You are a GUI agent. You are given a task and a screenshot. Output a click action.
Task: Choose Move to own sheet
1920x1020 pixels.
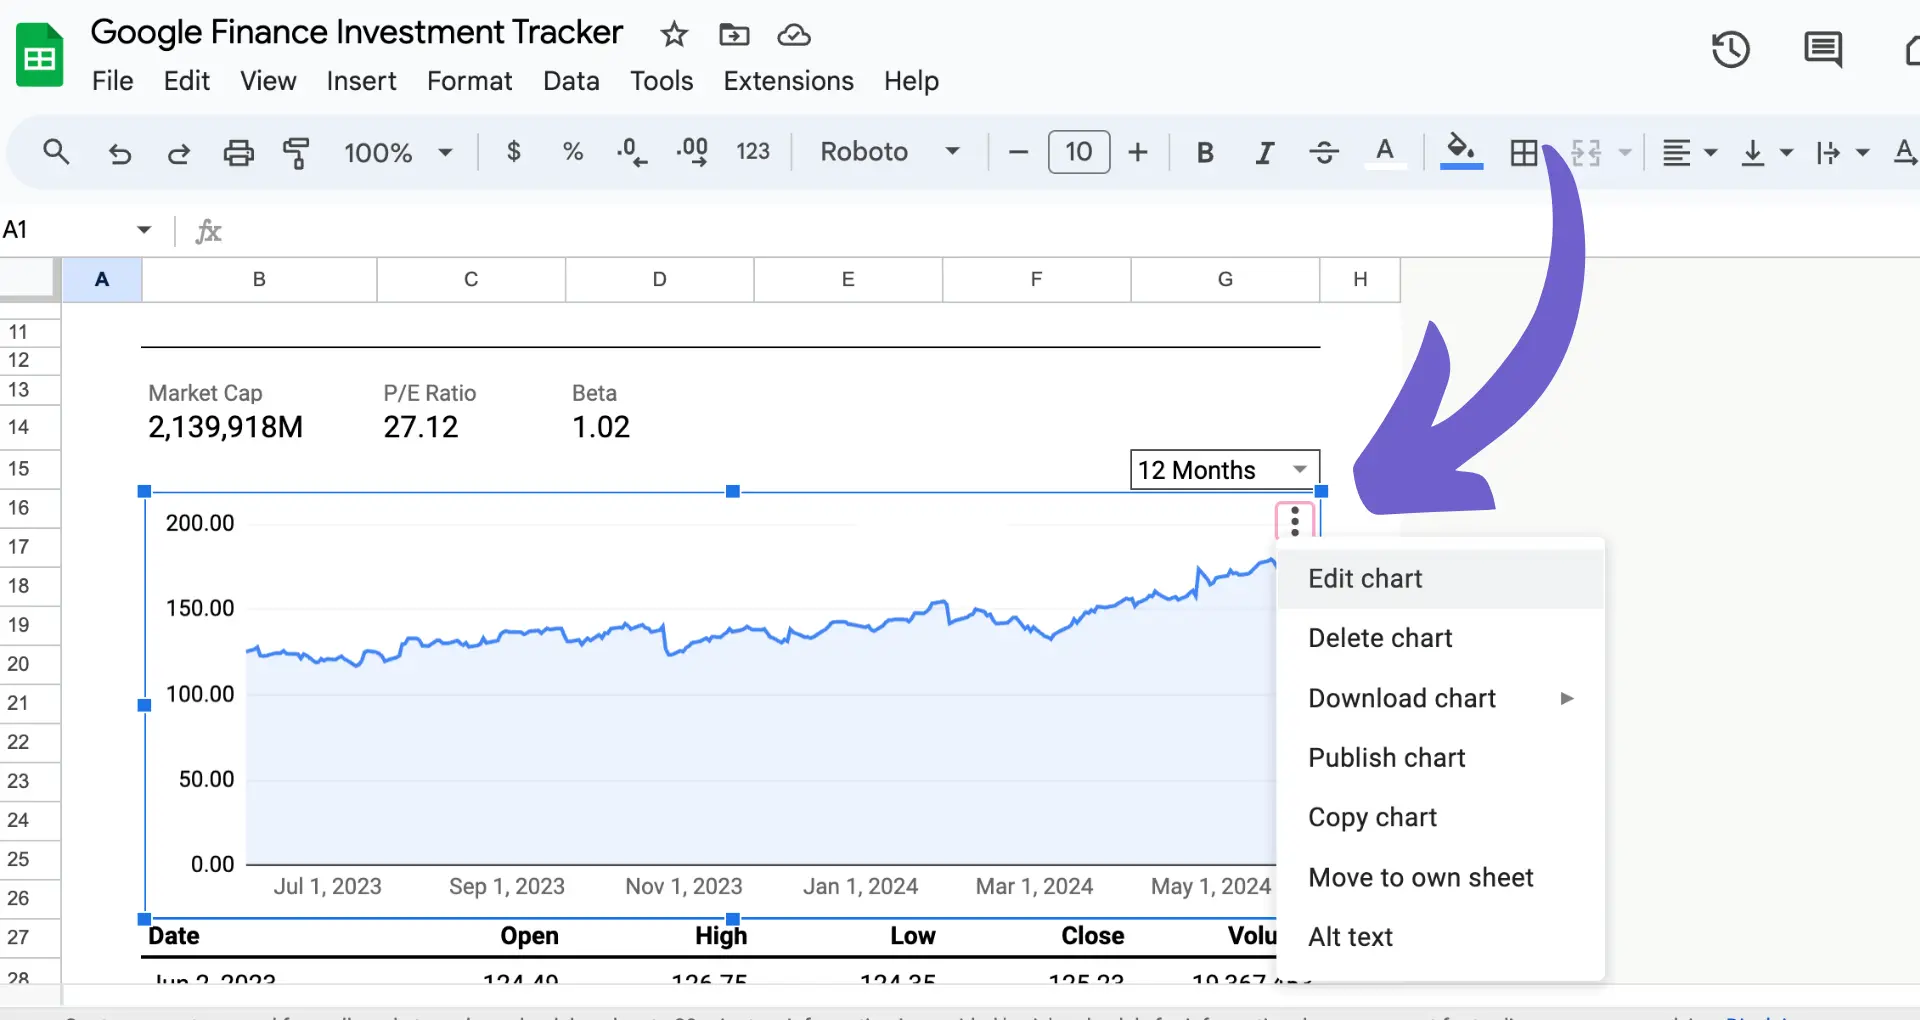click(1441, 877)
